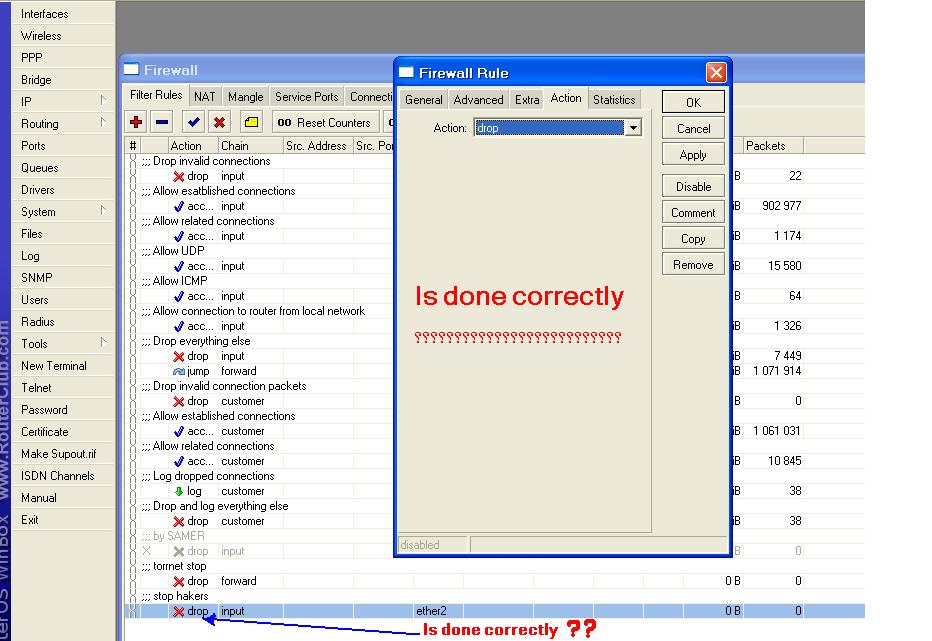Select 'Allow connection to router from local network' row
The height and width of the screenshot is (641, 932).
tap(259, 311)
